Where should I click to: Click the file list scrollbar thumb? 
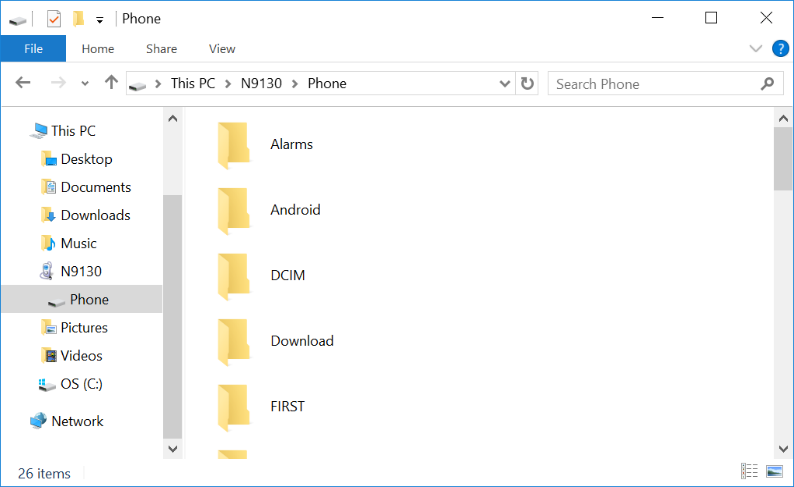click(x=783, y=159)
